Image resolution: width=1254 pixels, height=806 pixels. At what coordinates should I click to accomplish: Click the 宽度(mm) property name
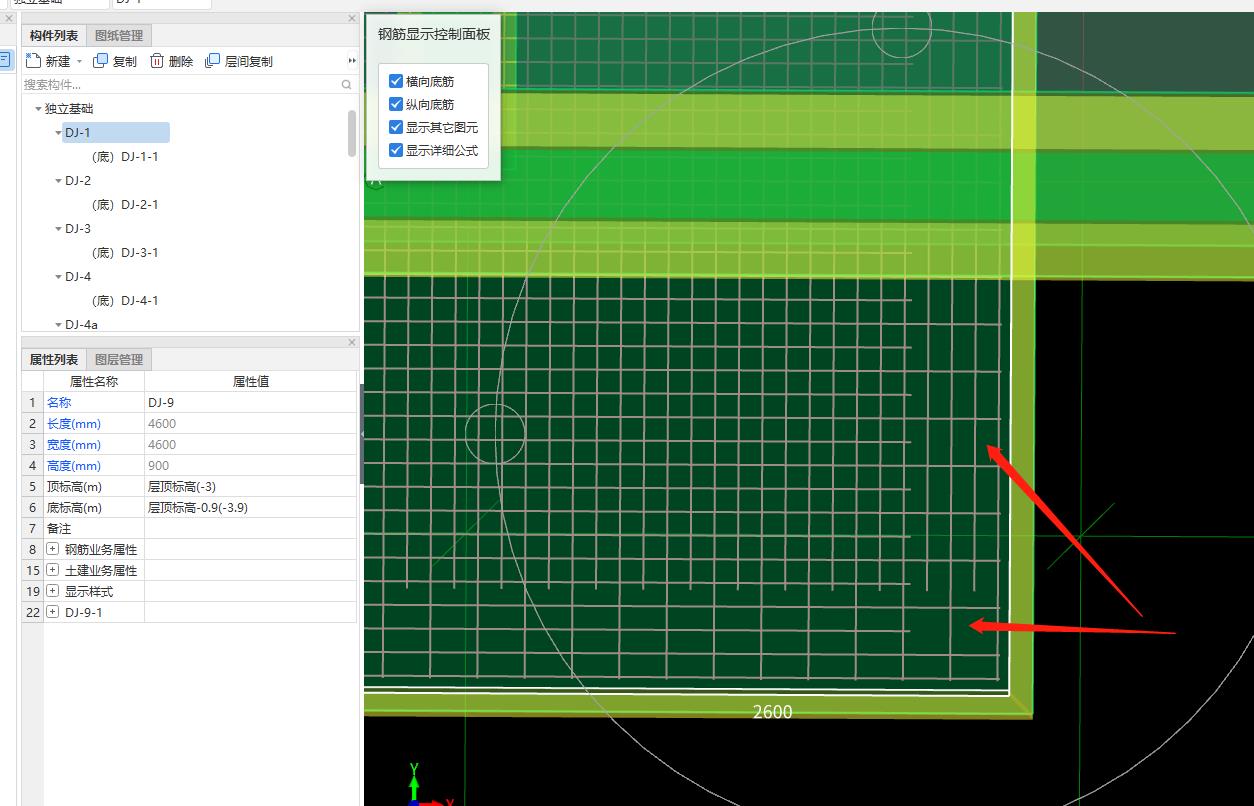pos(74,444)
